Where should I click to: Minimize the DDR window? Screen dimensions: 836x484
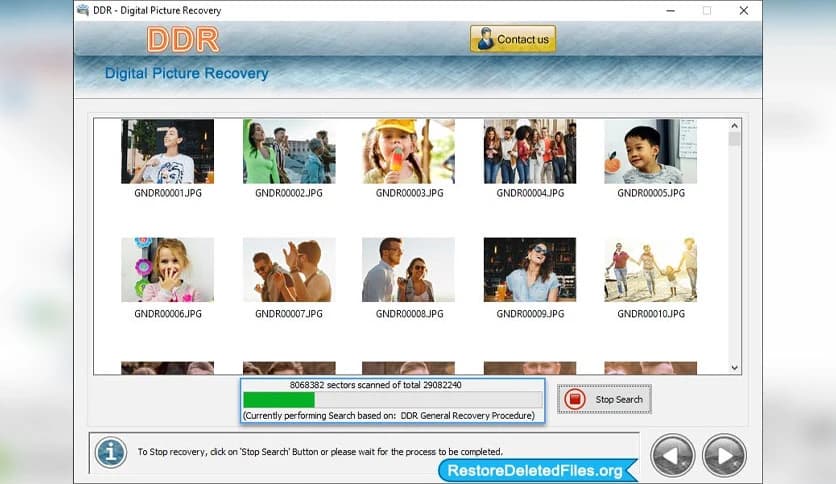click(x=671, y=11)
